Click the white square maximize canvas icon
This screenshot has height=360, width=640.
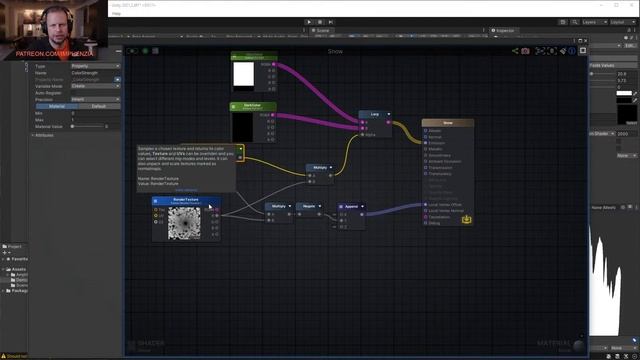coord(583,51)
